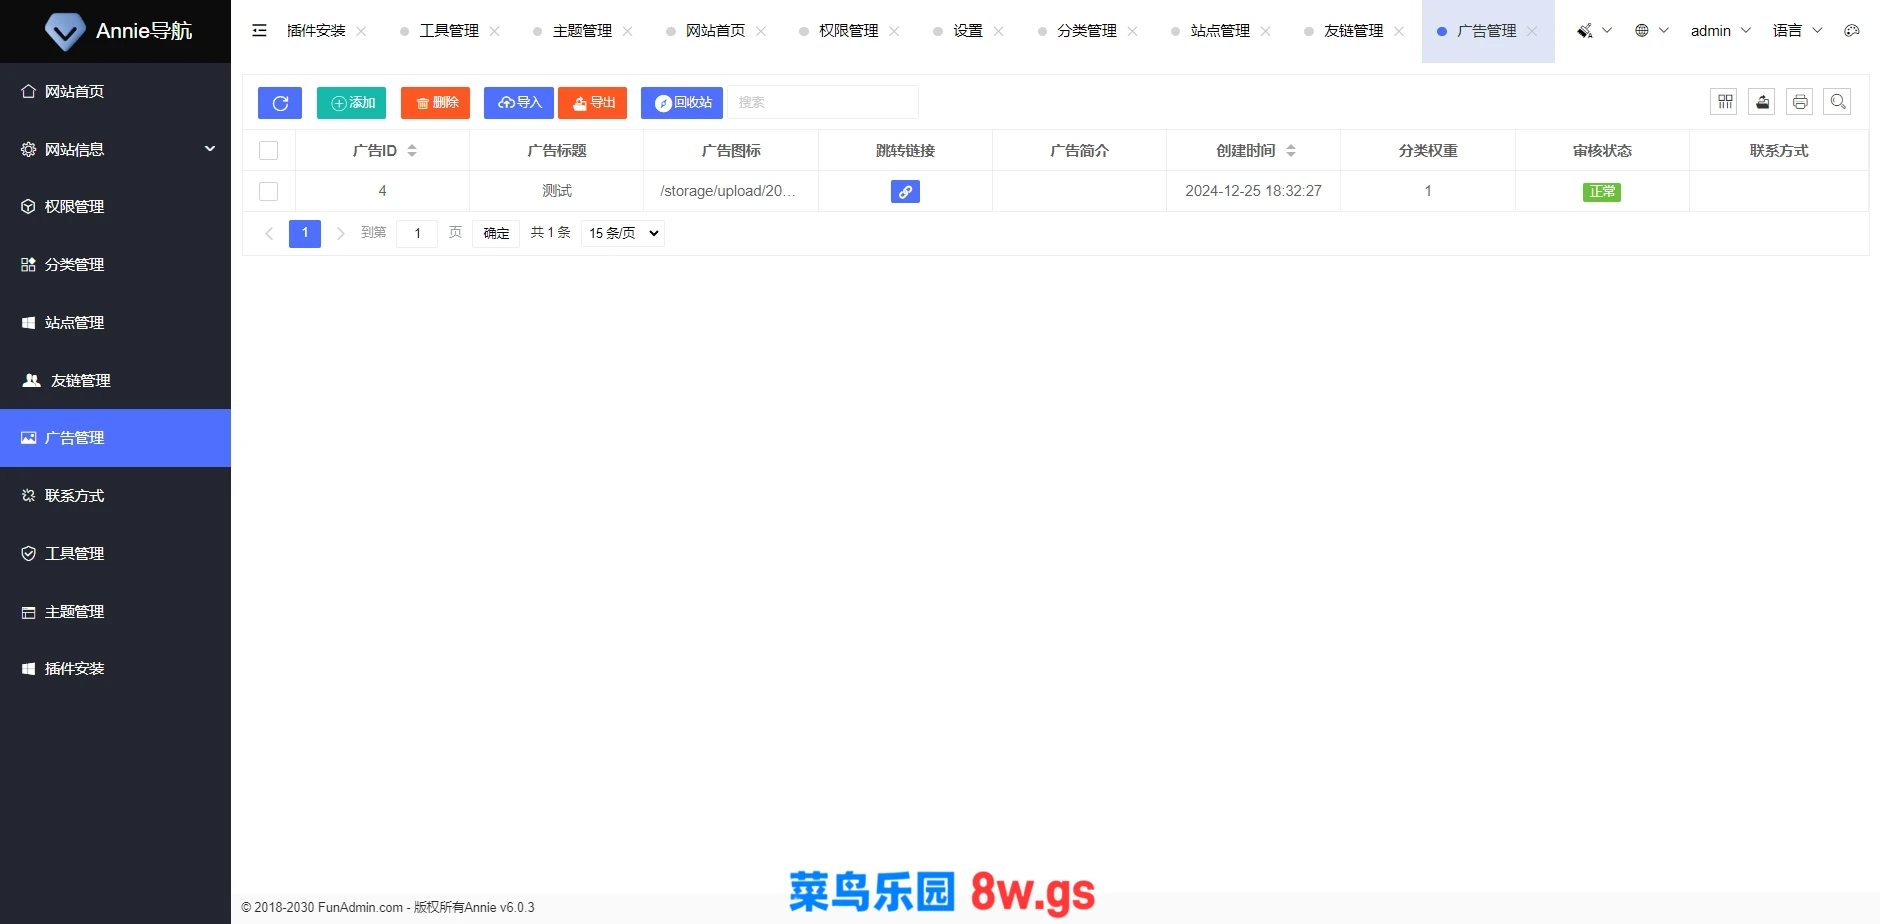Toggle the select-all header checkbox
Screen dimensions: 1880x924
[x=268, y=151]
